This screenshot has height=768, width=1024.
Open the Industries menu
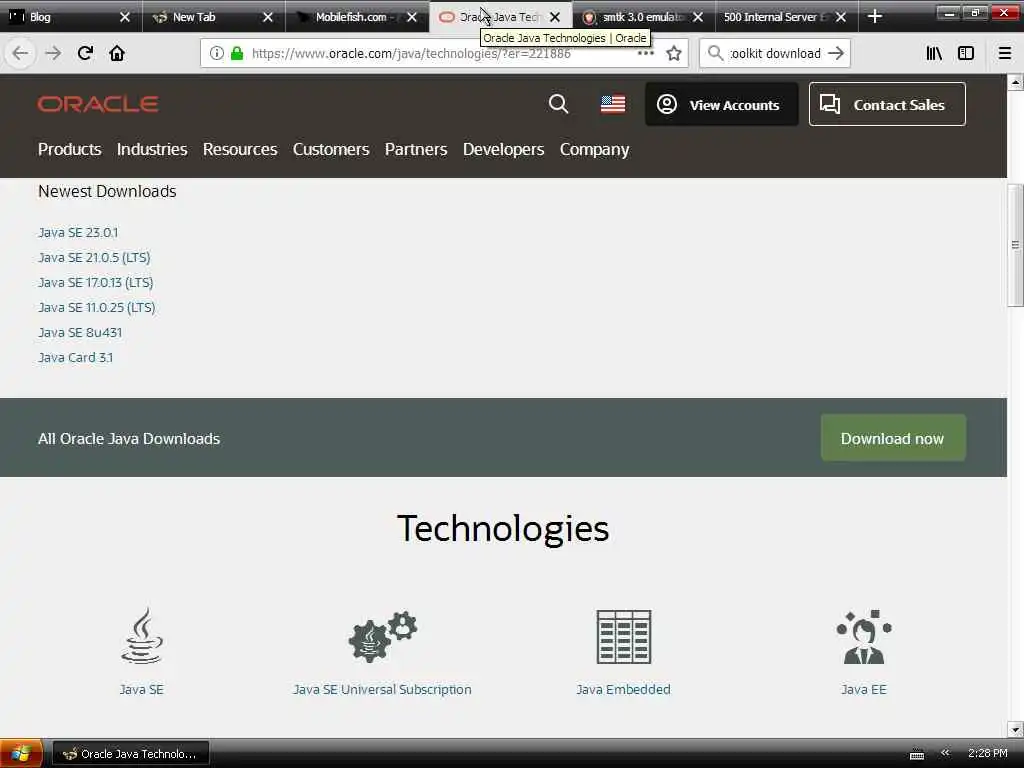click(x=152, y=150)
